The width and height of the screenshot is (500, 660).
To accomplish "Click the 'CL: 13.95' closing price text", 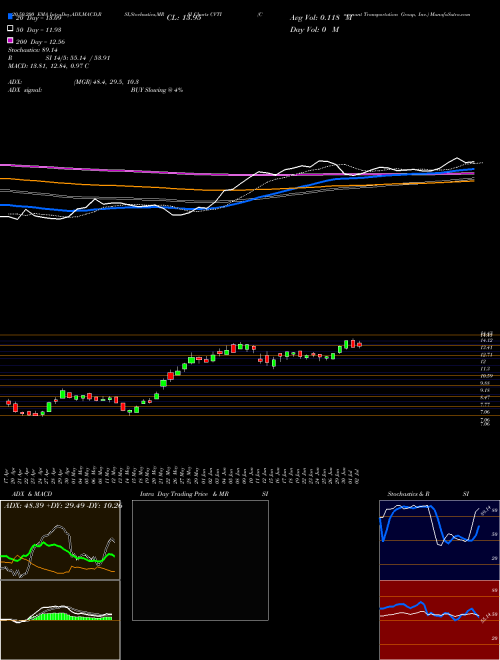I will pos(184,18).
